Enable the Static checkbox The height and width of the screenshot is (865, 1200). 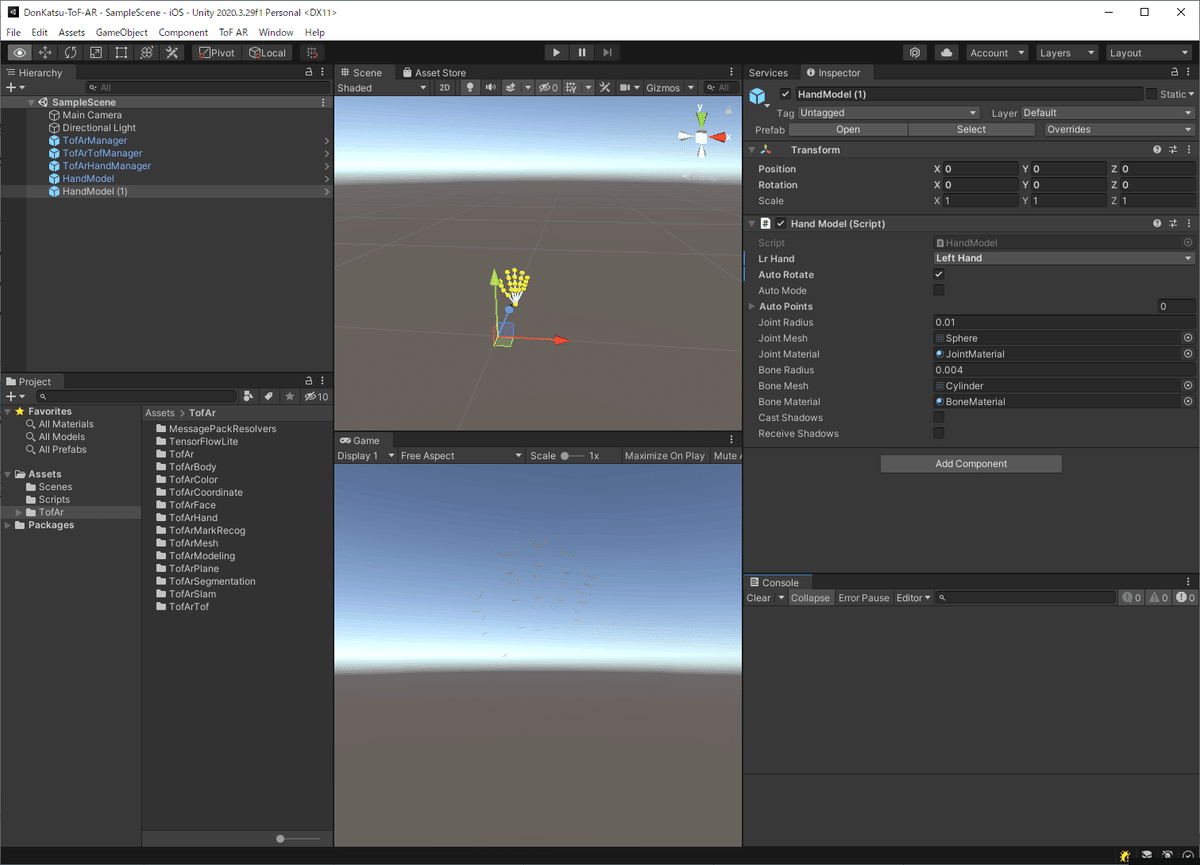tap(1152, 94)
